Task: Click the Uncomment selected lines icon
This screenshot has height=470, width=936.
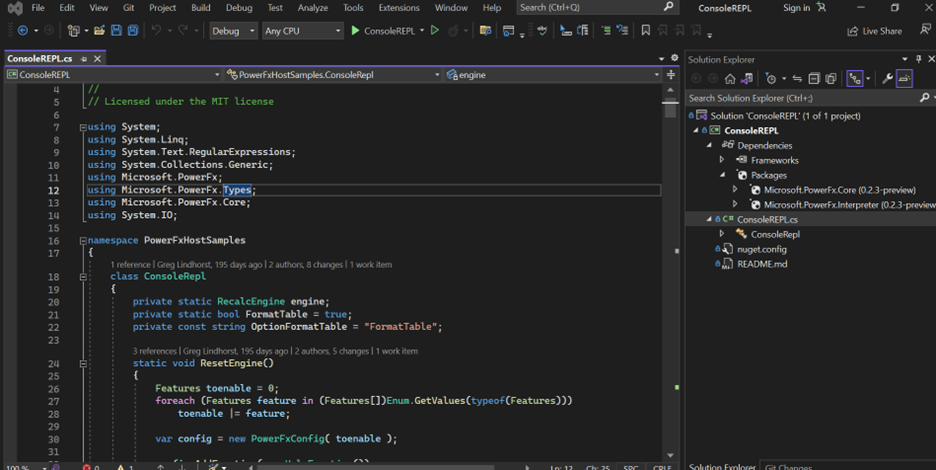Action: 622,30
